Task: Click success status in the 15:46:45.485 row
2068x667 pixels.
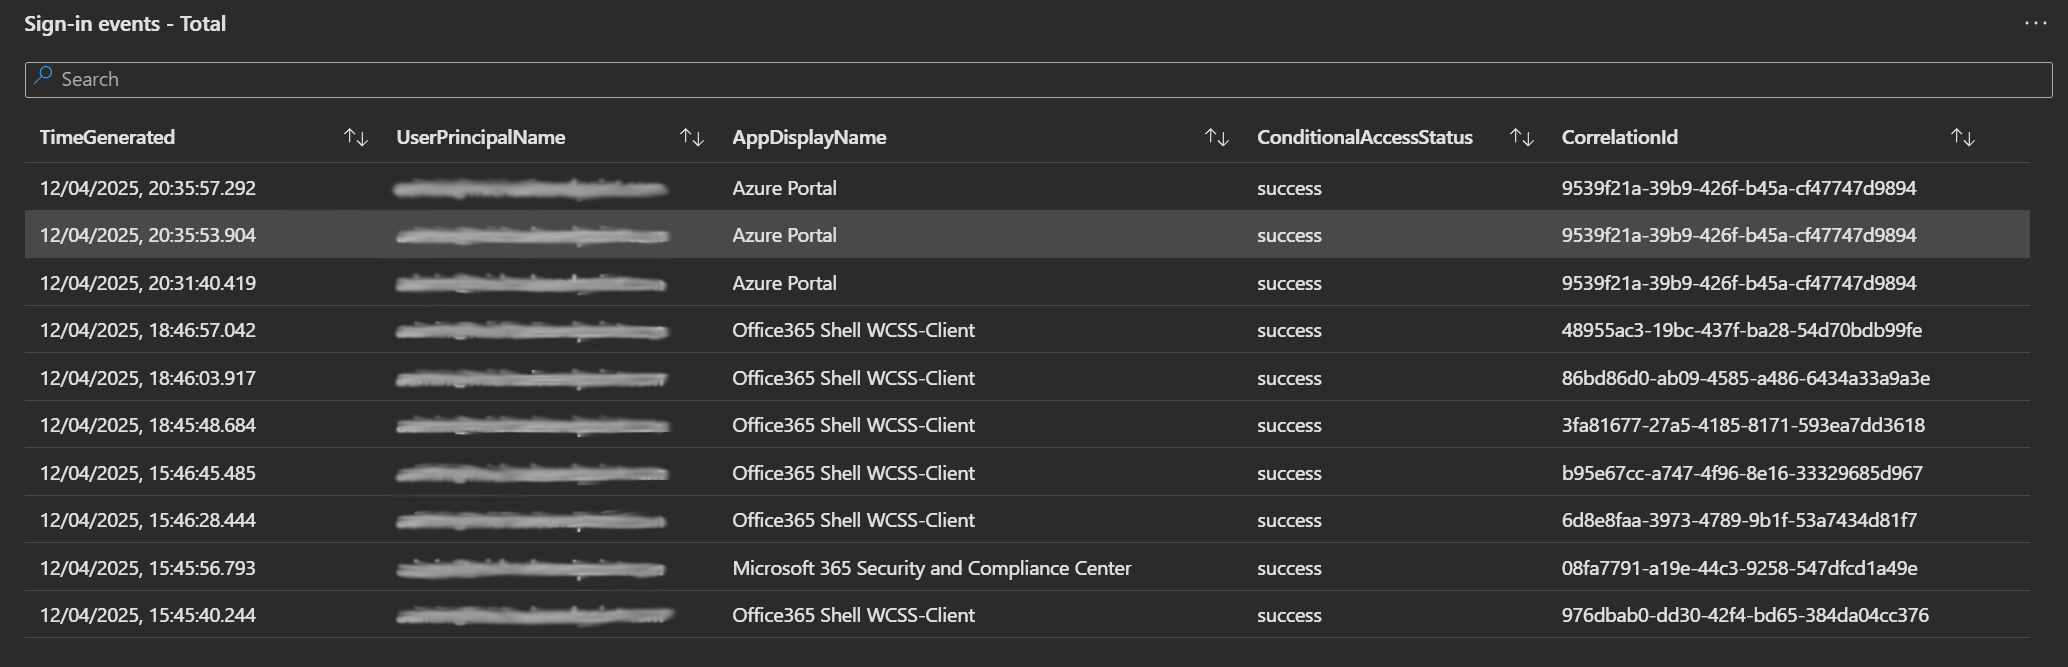Action: tap(1289, 473)
